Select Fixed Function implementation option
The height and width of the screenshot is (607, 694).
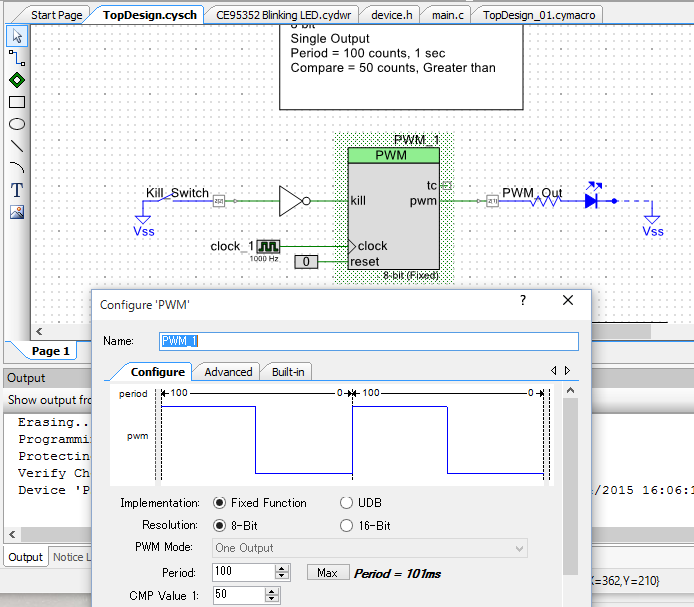(x=220, y=503)
